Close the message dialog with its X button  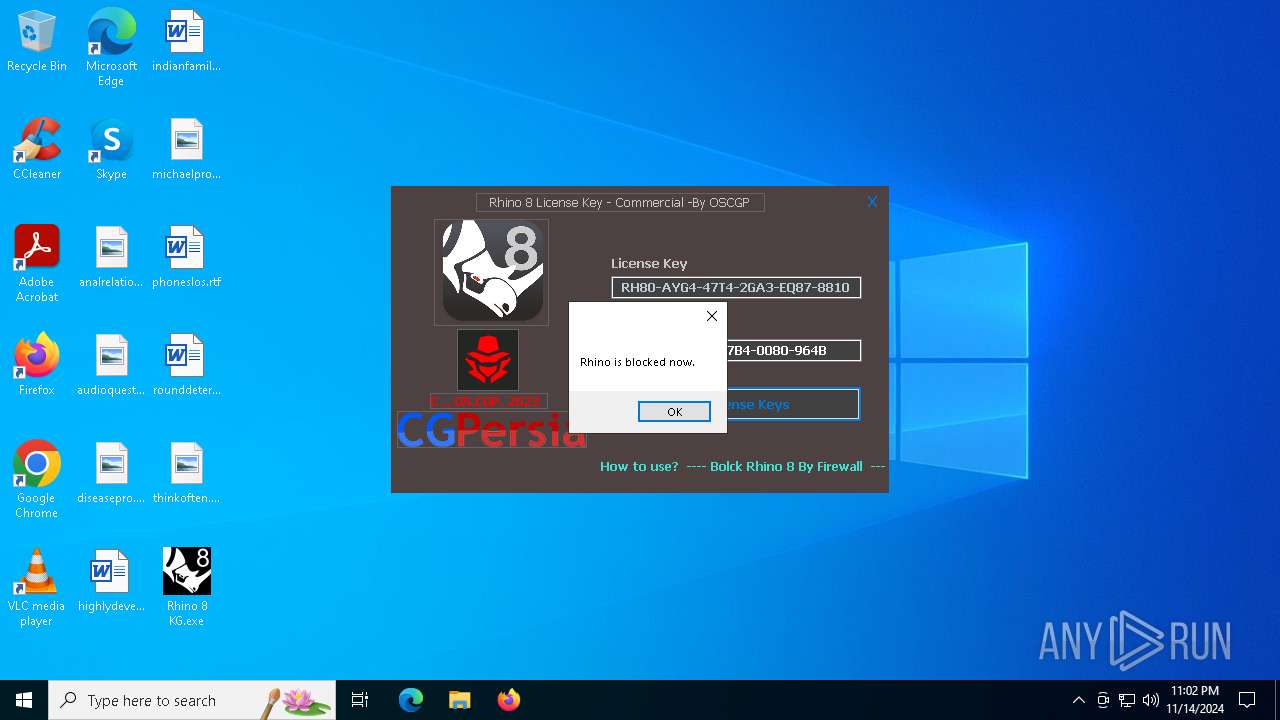pos(712,316)
